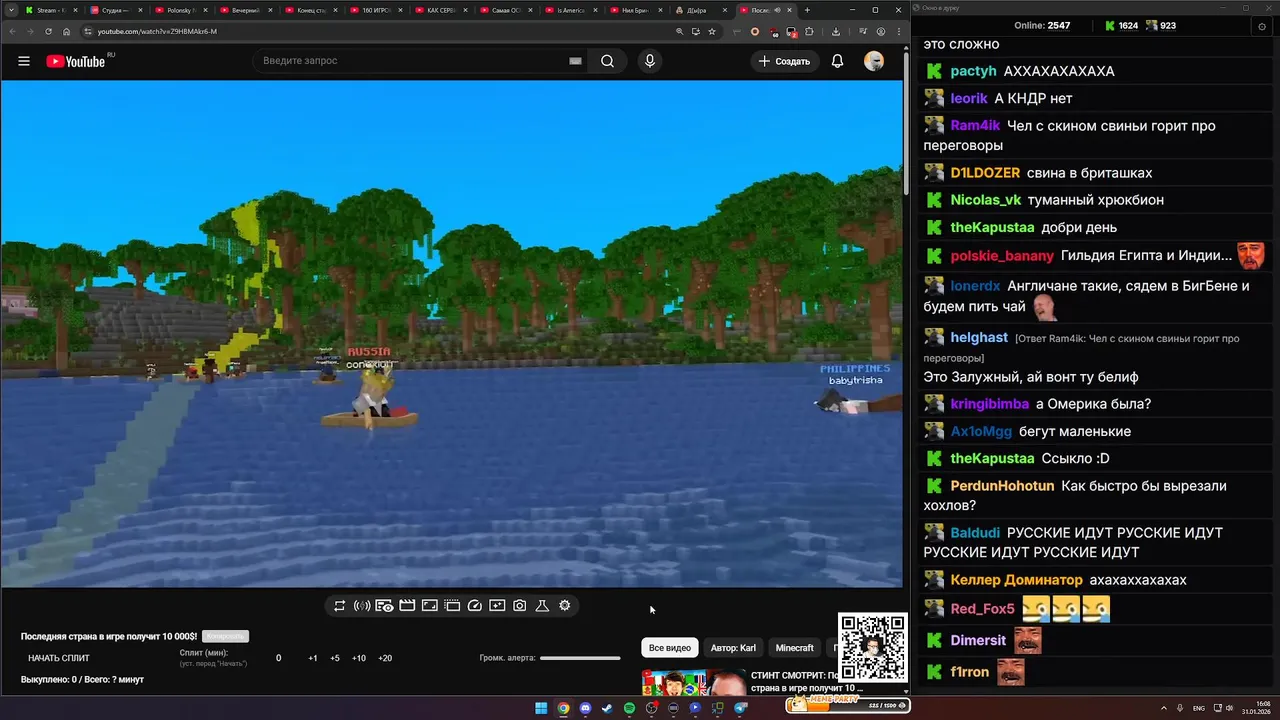Adjust the Громк. алерта volume slider
Viewport: 1280px width, 720px height.
click(580, 658)
